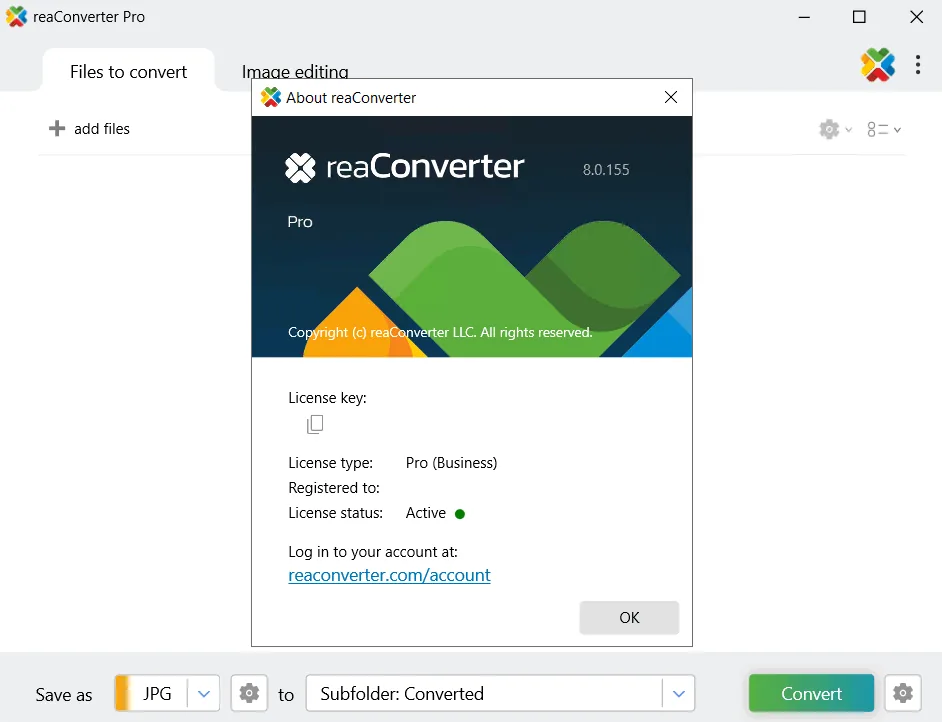
Task: Click OK in the About dialog
Action: 629,617
